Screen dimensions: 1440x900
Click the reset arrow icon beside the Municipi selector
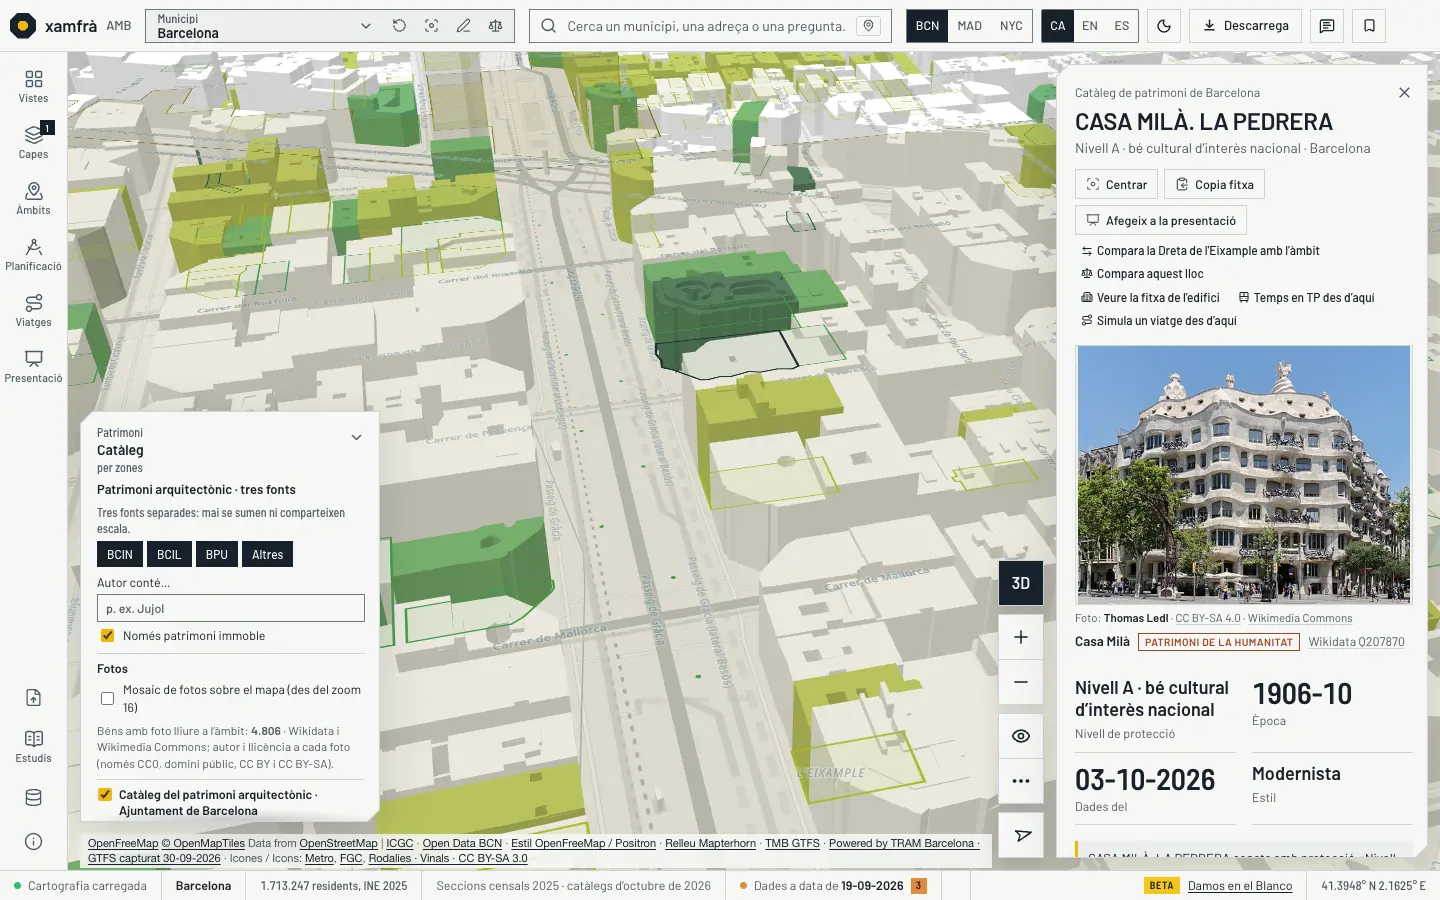(x=399, y=26)
